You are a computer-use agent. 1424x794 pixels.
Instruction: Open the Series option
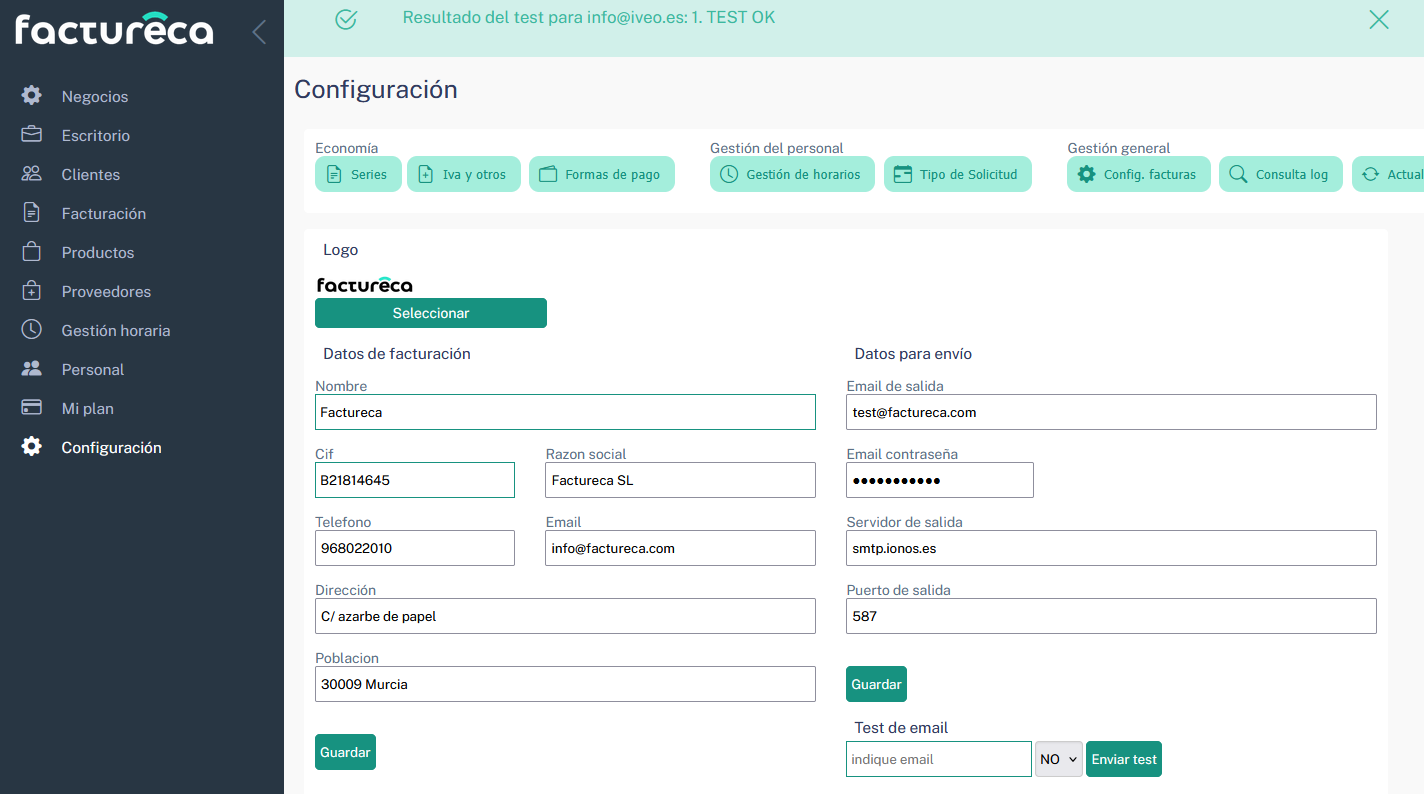click(358, 174)
